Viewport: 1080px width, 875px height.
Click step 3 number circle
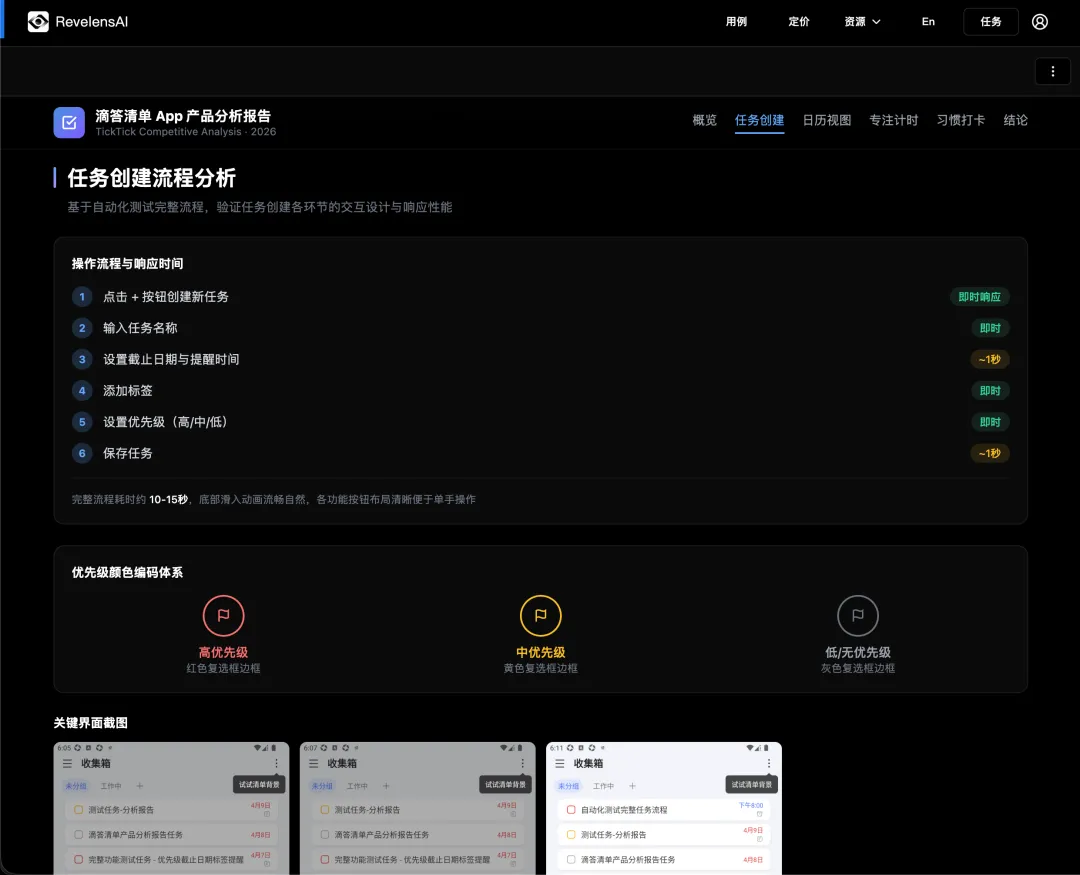pyautogui.click(x=82, y=360)
